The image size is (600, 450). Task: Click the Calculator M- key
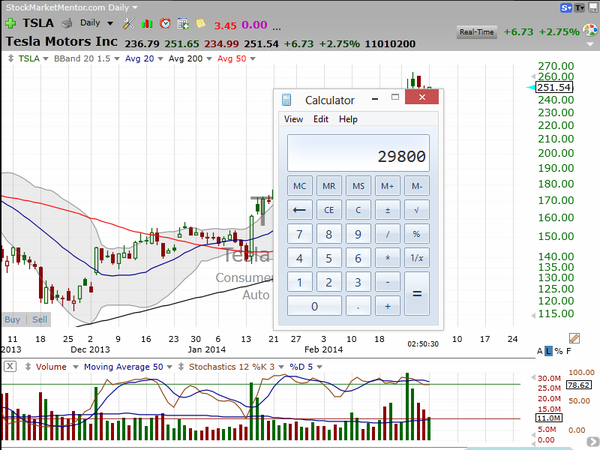[x=417, y=186]
